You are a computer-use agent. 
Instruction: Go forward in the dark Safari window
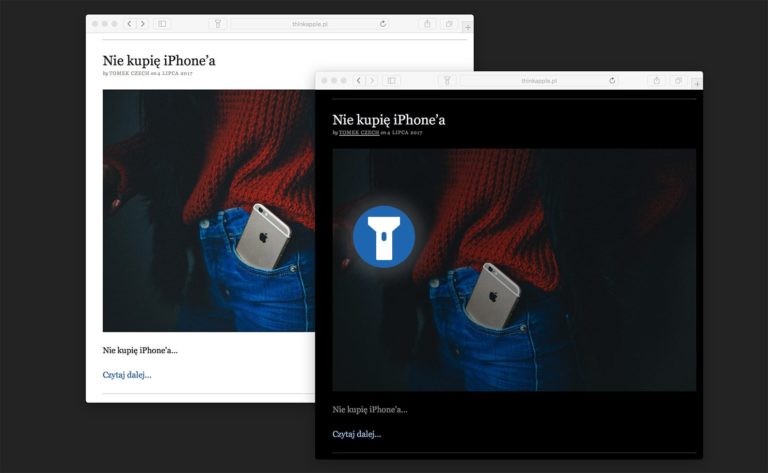coord(372,81)
